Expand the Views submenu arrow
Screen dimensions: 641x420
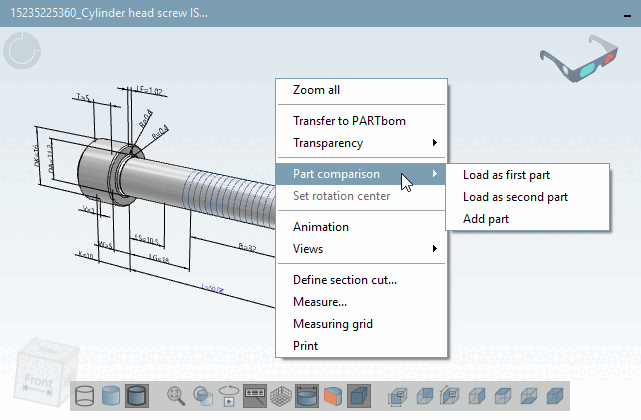435,249
